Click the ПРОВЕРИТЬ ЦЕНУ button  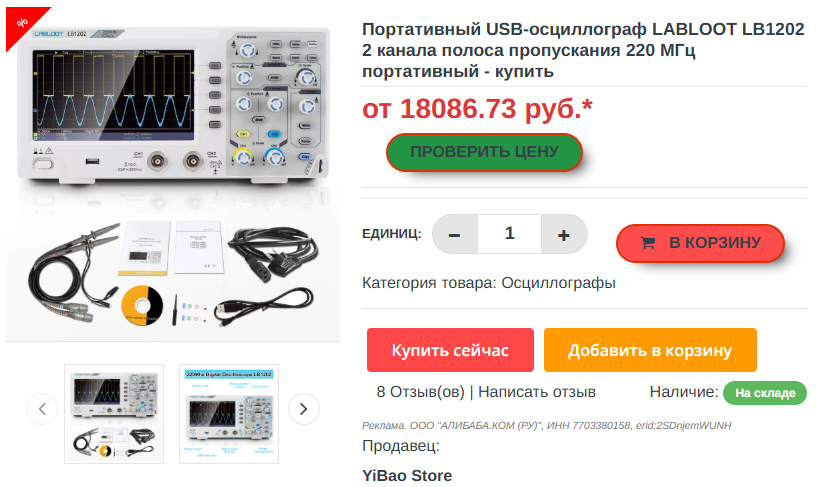tap(484, 152)
